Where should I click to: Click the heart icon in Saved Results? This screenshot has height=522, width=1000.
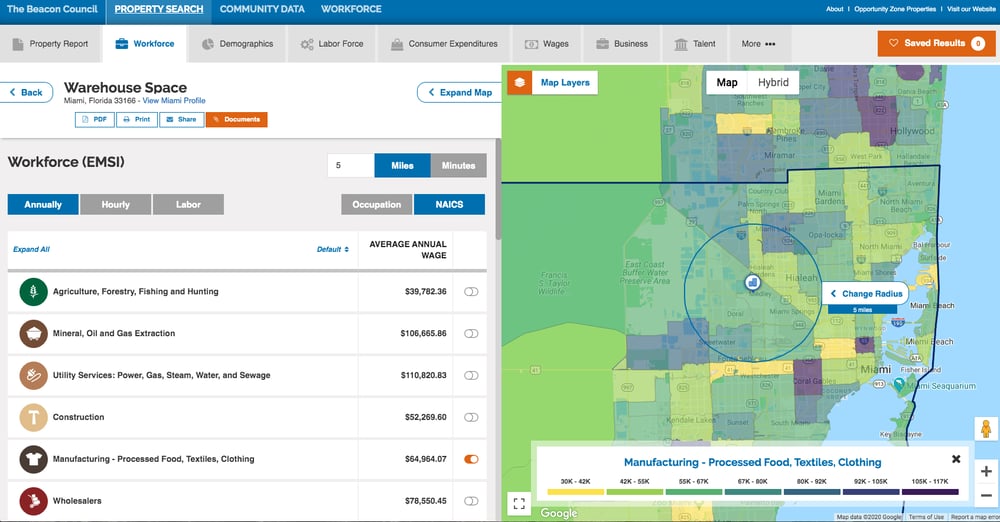tap(893, 43)
